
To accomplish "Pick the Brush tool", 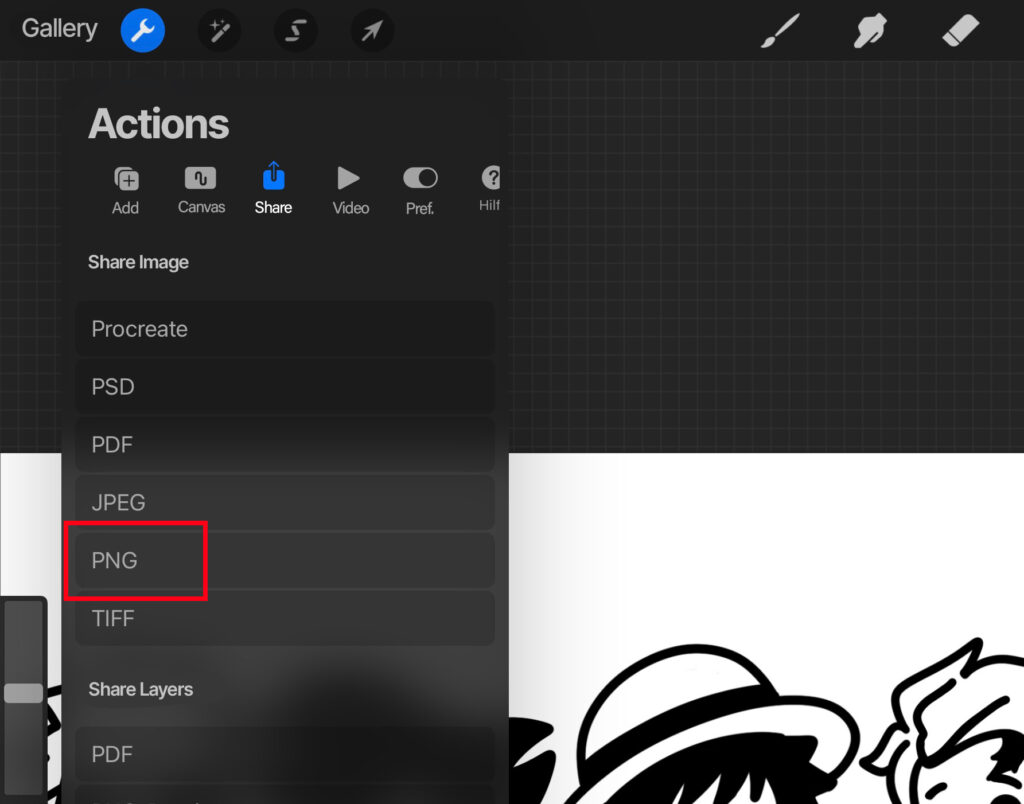I will pyautogui.click(x=779, y=30).
